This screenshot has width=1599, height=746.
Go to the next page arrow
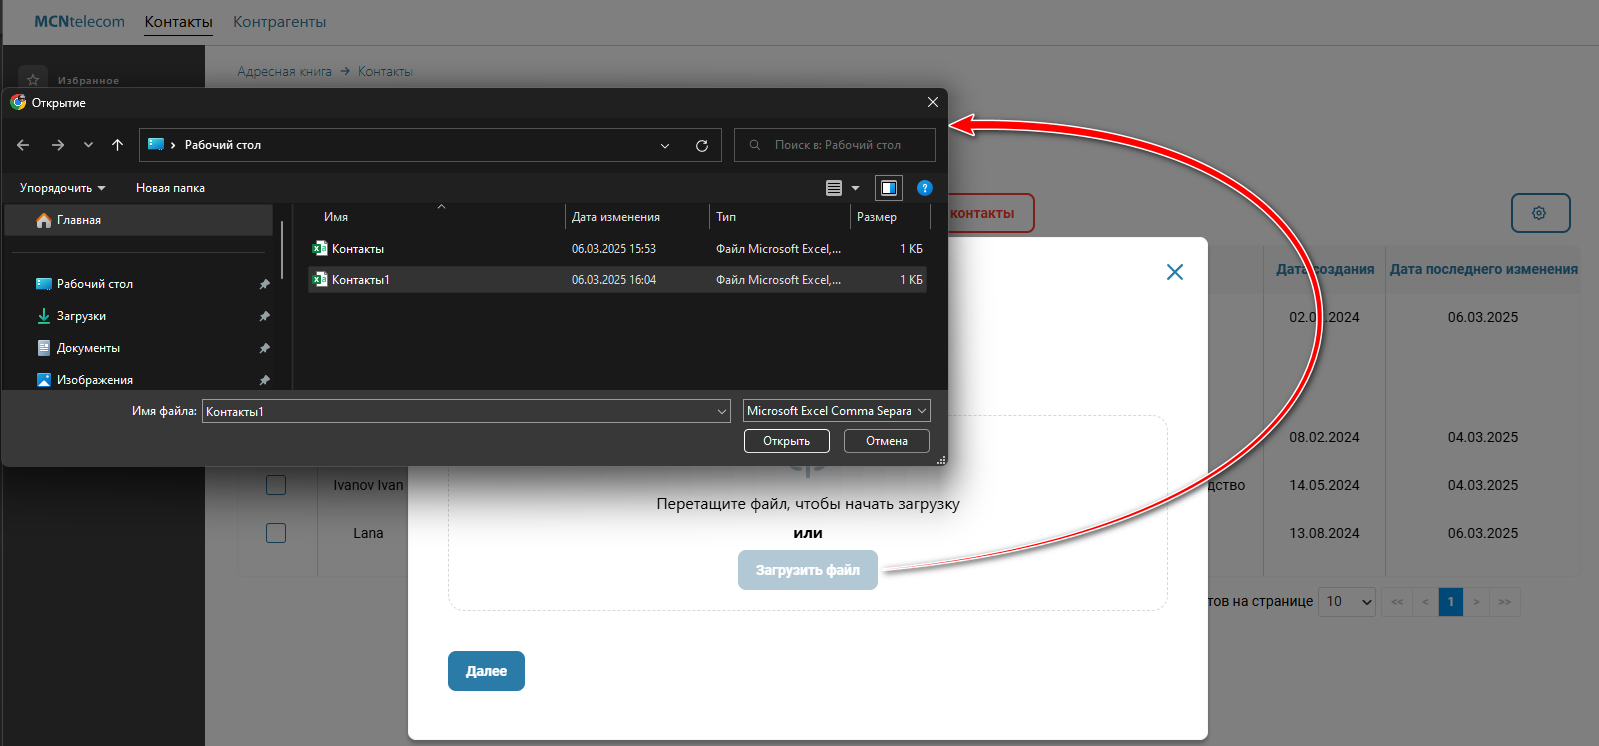1476,601
